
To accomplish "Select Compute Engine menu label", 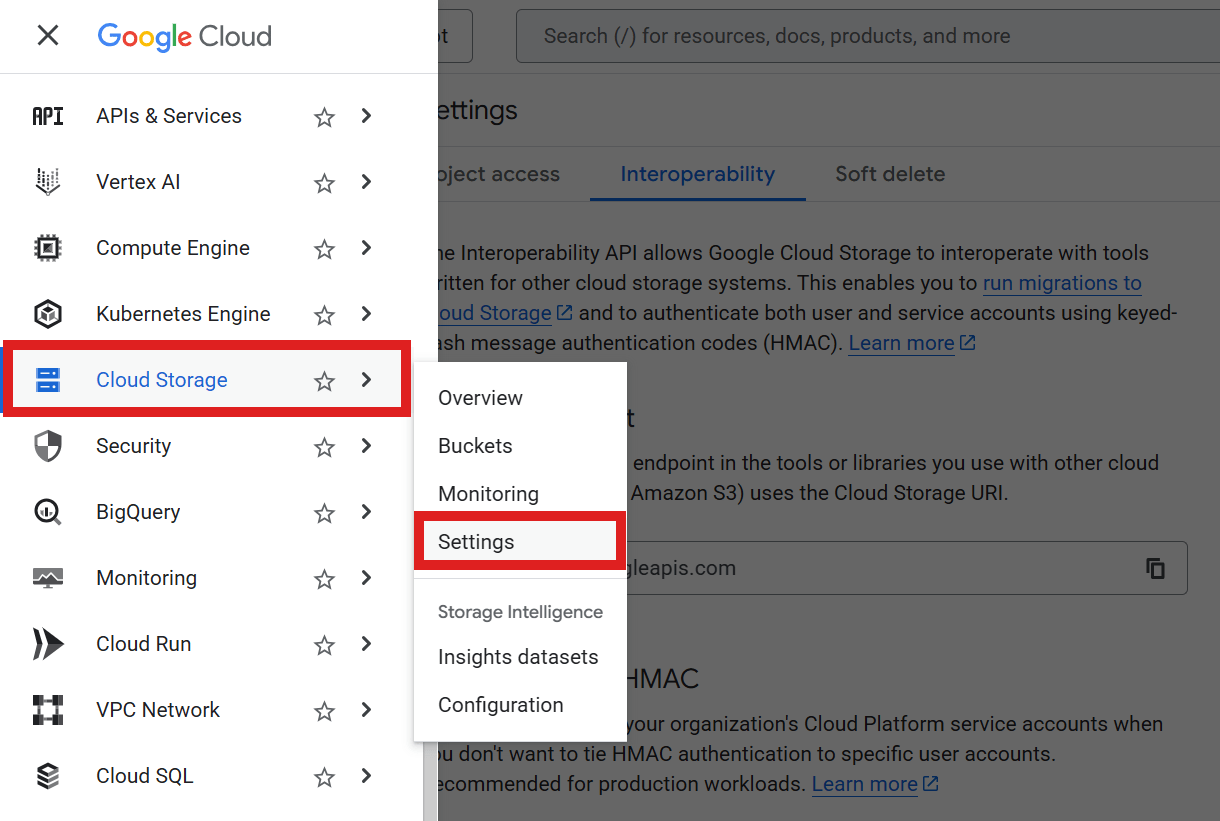I will pyautogui.click(x=173, y=248).
